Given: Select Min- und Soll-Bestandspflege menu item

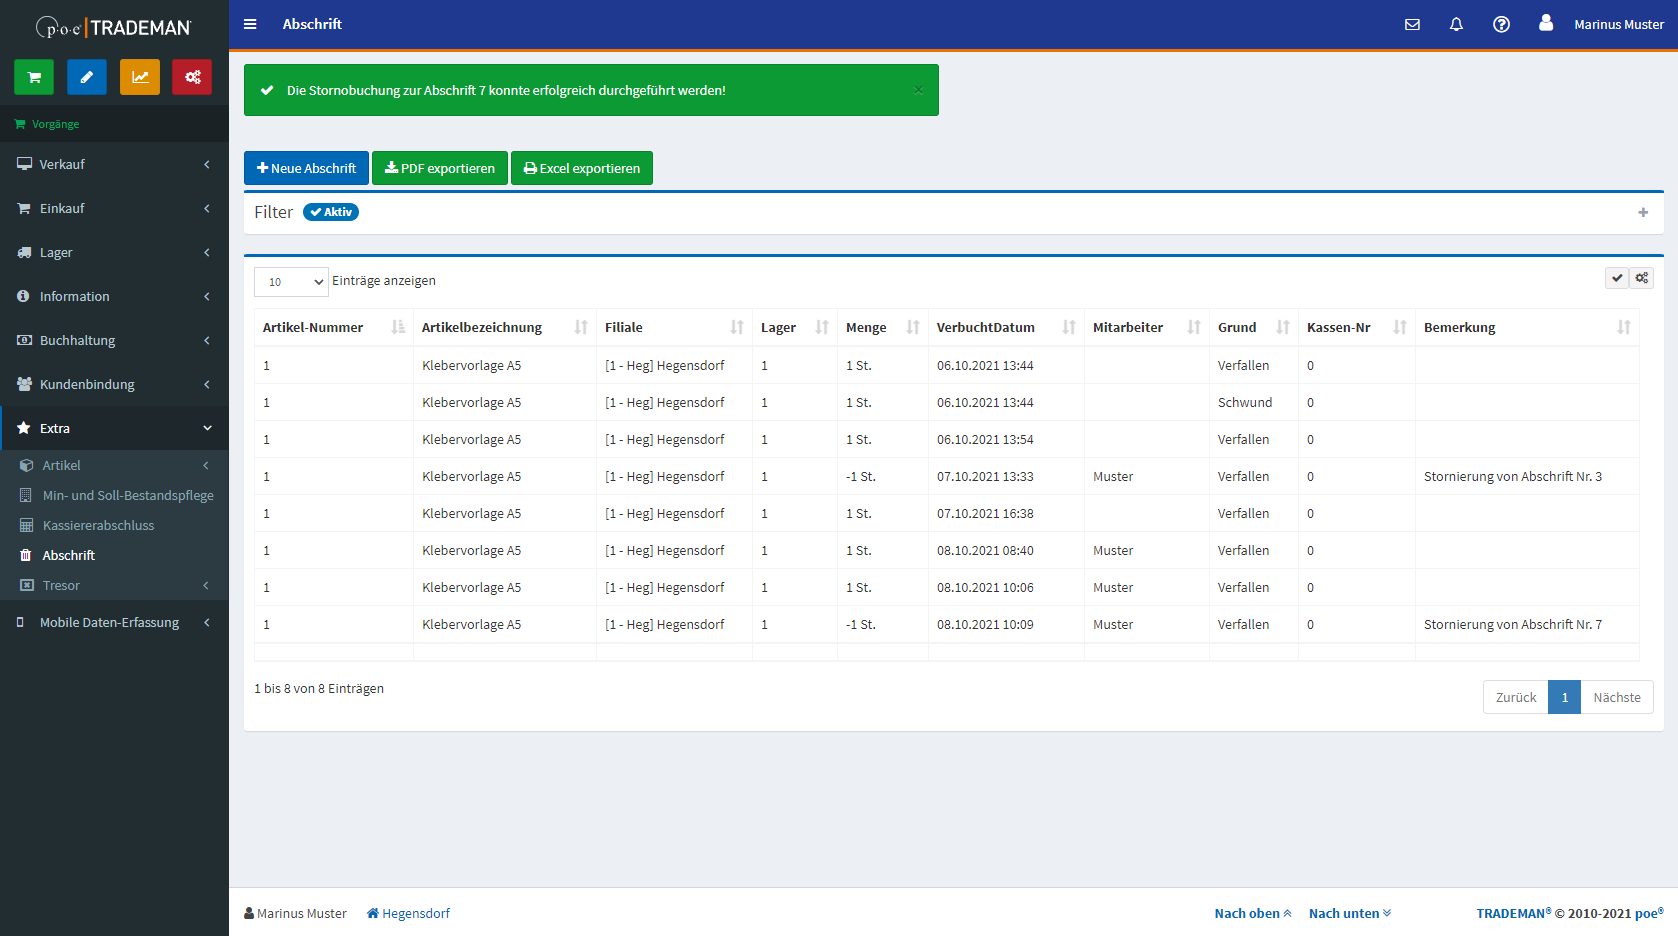Looking at the screenshot, I should point(127,495).
